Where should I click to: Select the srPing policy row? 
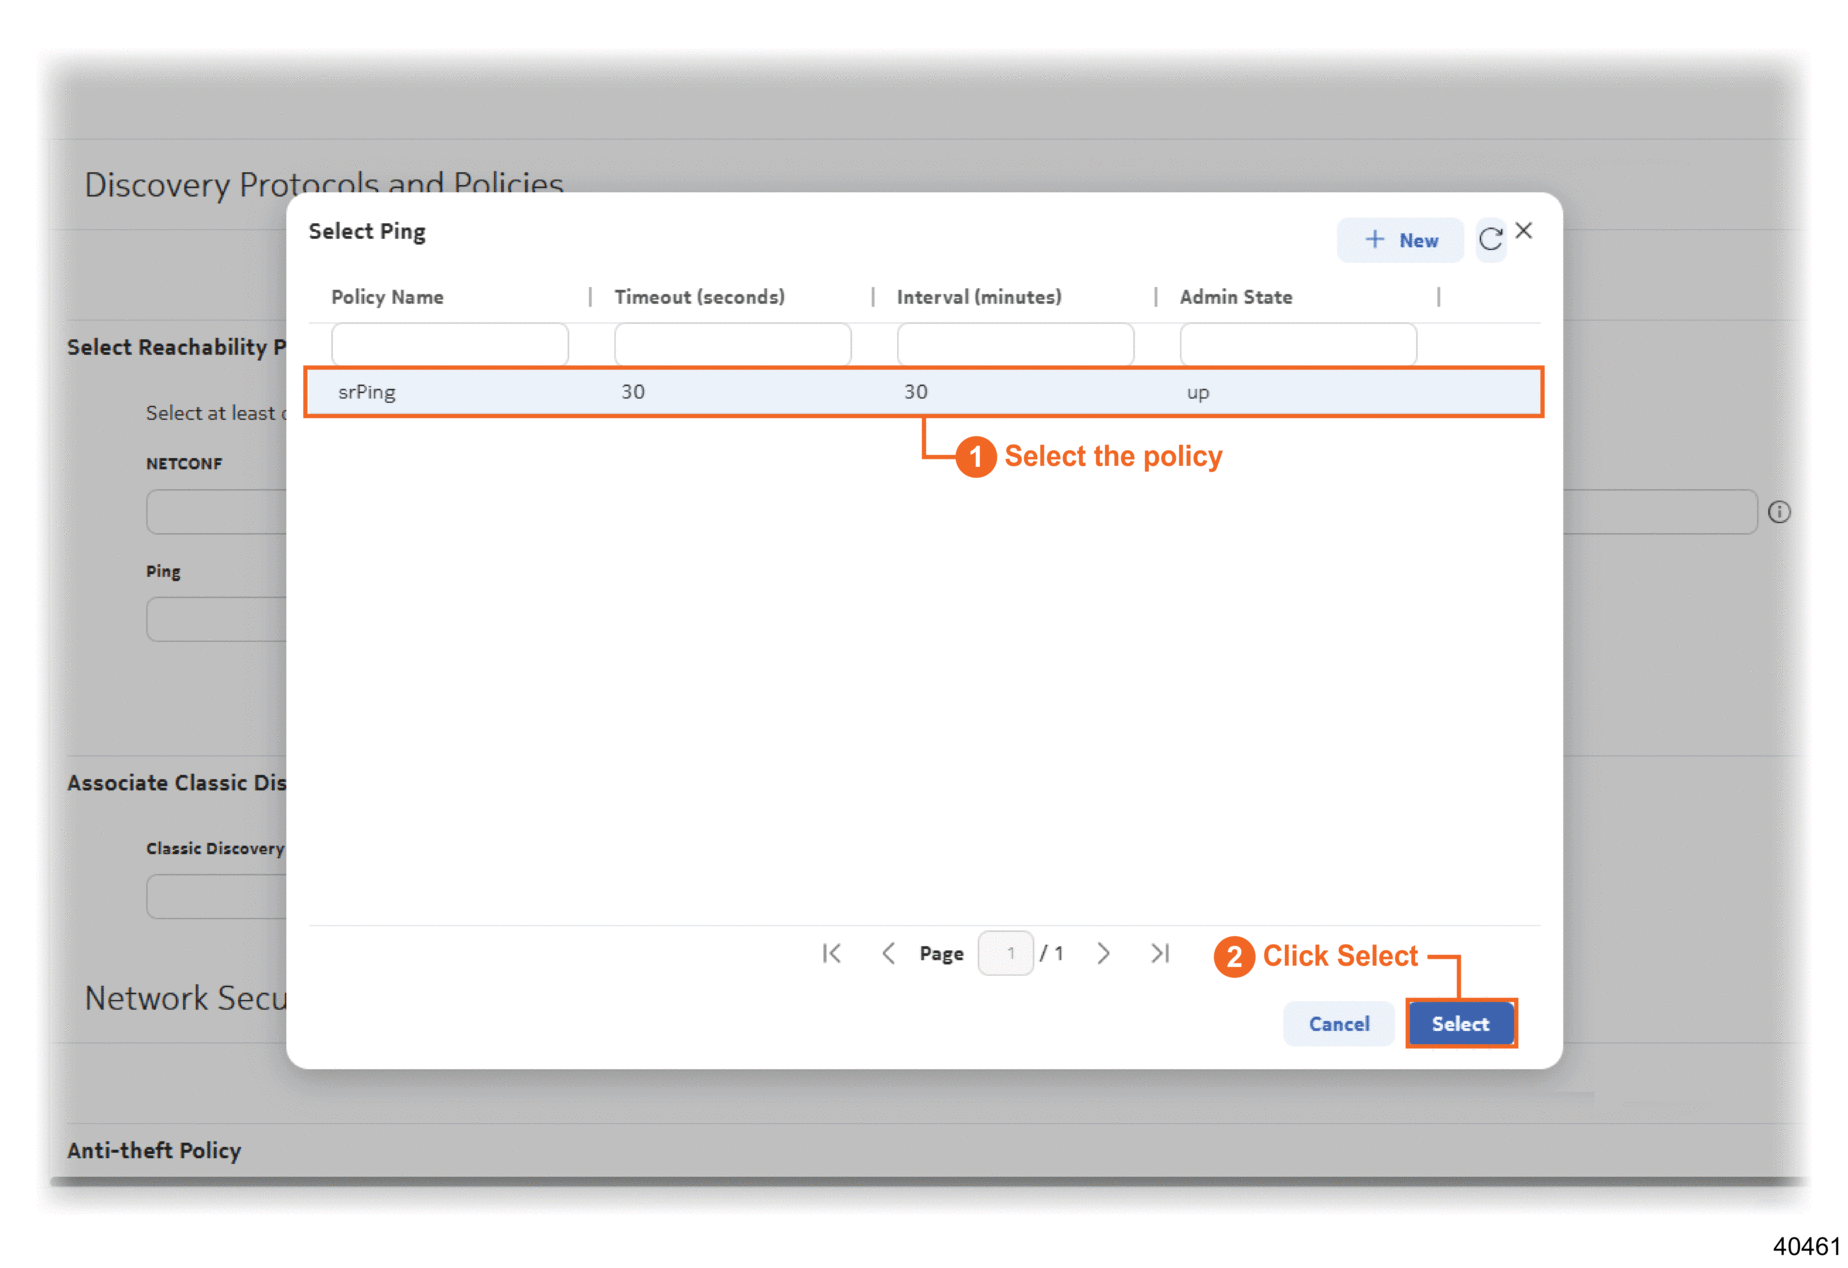pyautogui.click(x=922, y=392)
